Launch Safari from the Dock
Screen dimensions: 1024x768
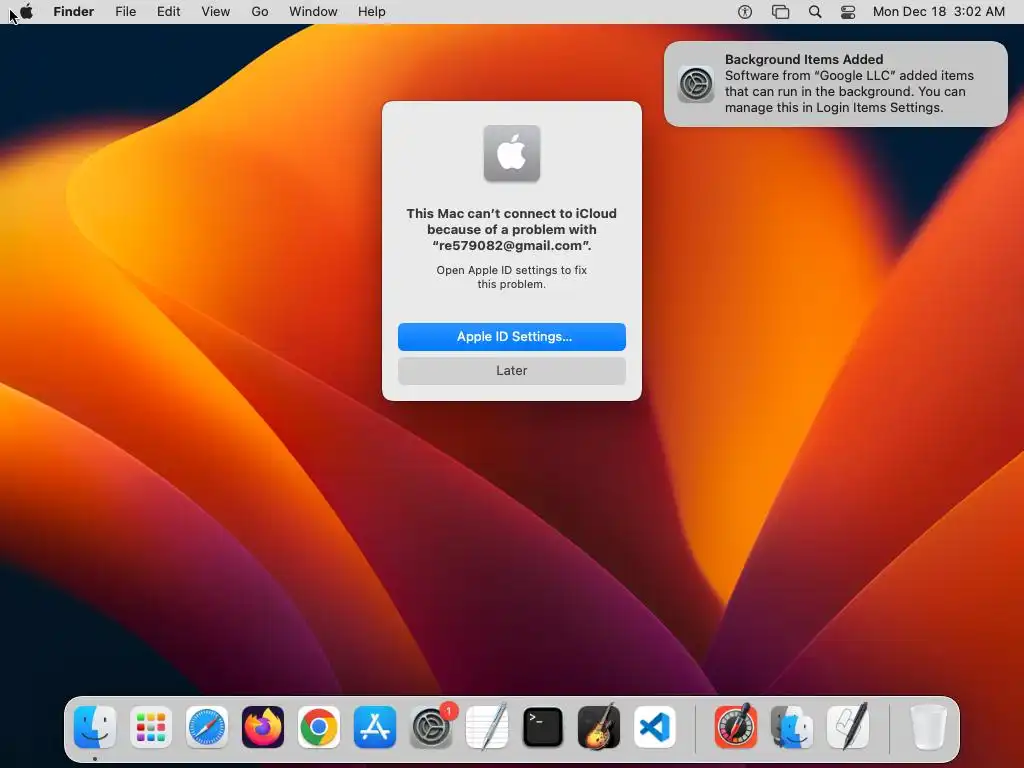point(207,727)
